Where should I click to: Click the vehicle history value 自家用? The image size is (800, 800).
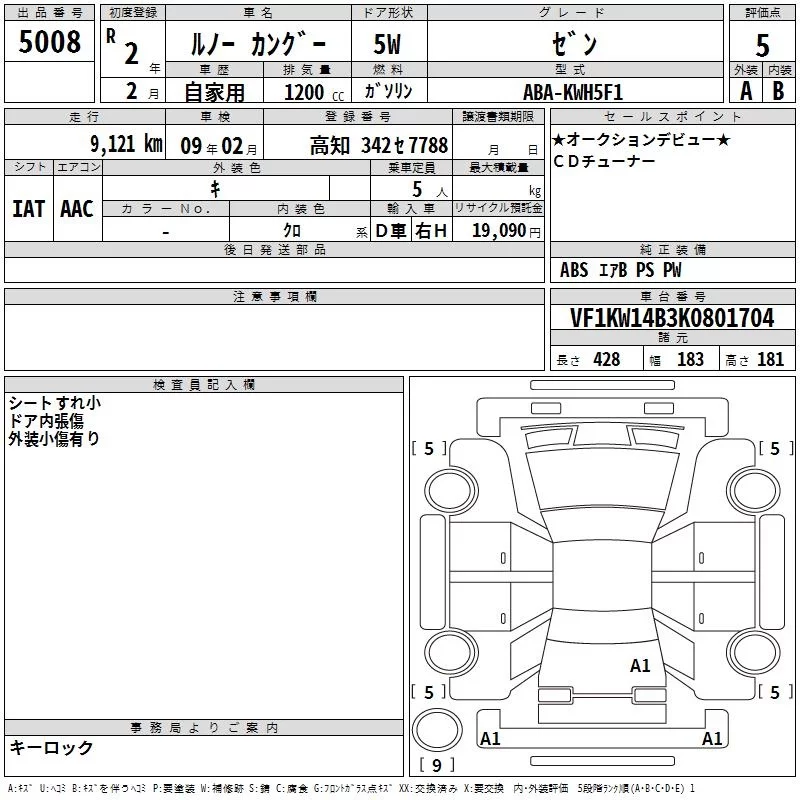click(214, 92)
